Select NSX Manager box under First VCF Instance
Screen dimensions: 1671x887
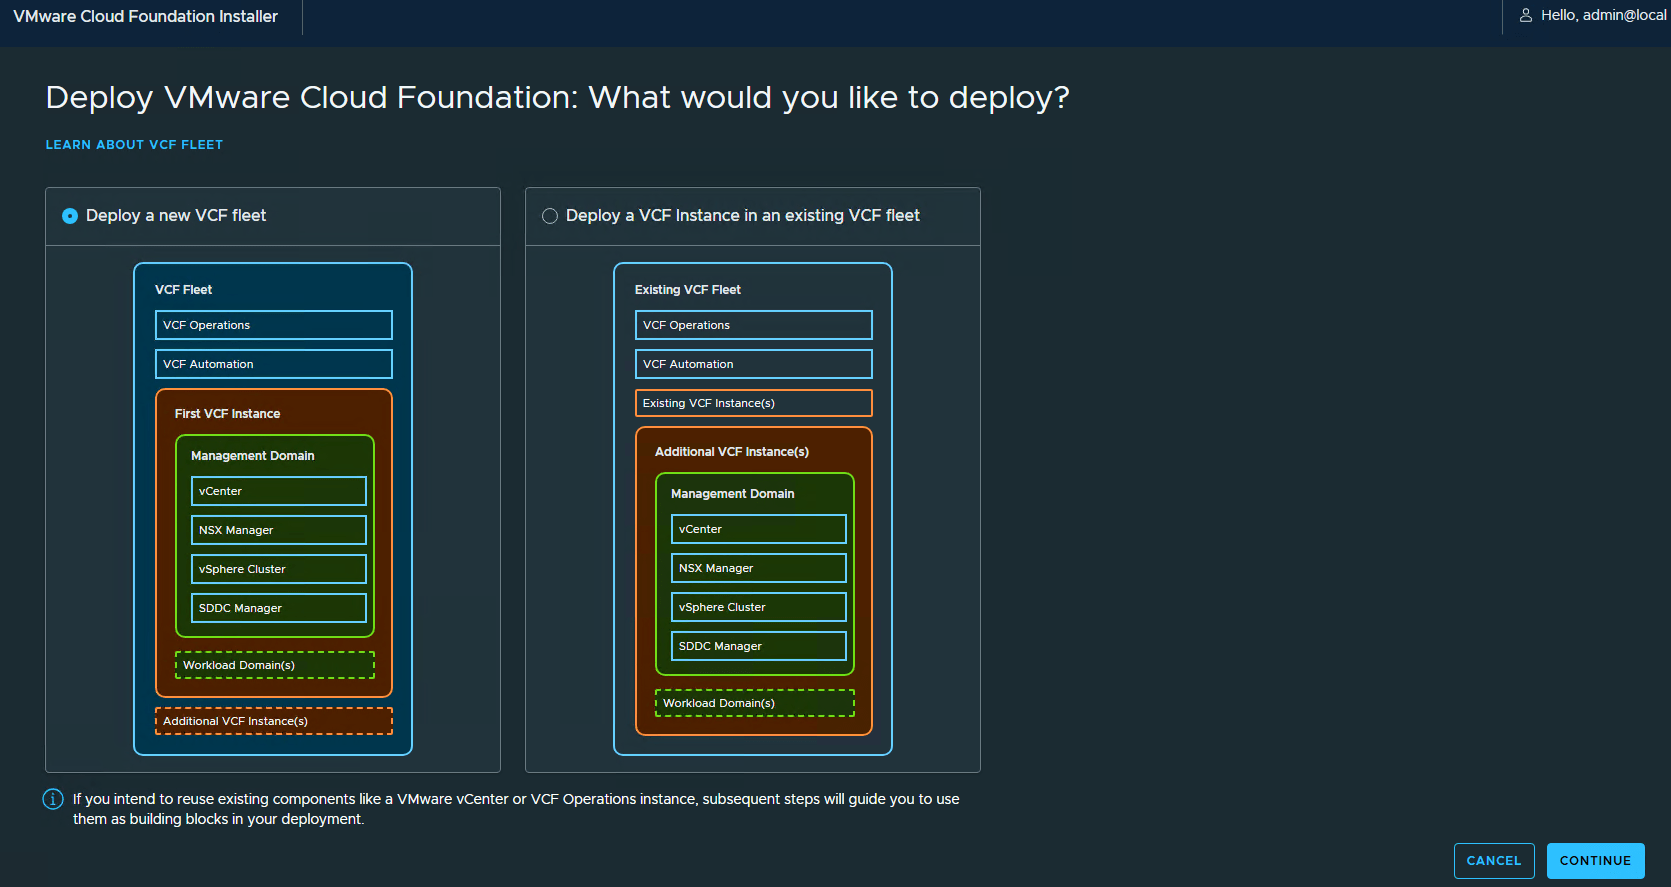[279, 530]
